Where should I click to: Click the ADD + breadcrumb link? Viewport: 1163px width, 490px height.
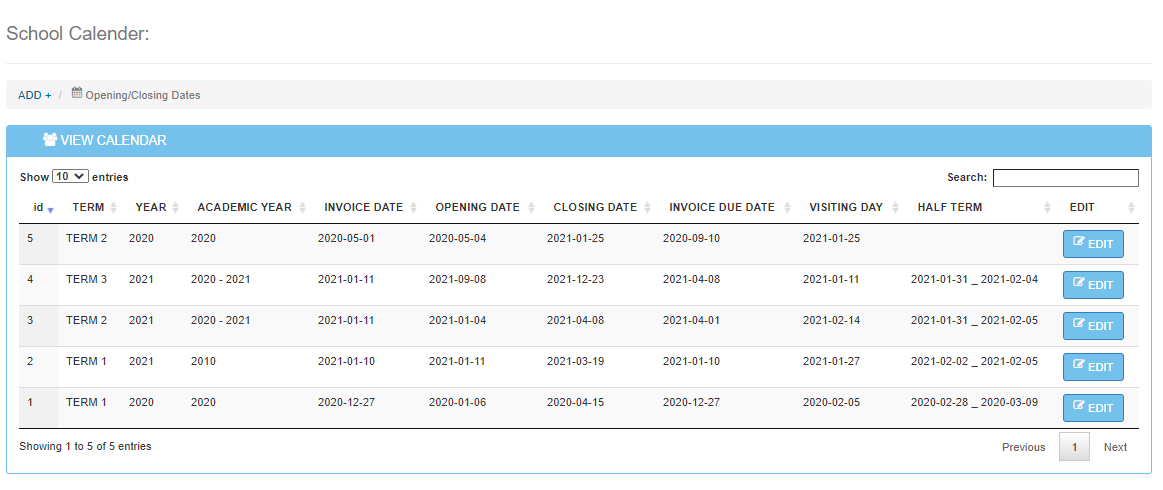(x=35, y=95)
